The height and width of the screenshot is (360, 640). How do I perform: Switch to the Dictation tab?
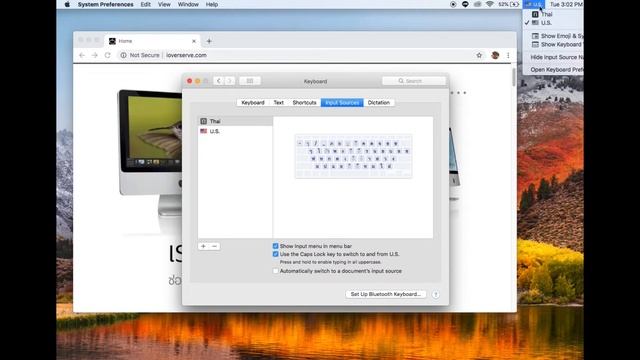point(379,103)
